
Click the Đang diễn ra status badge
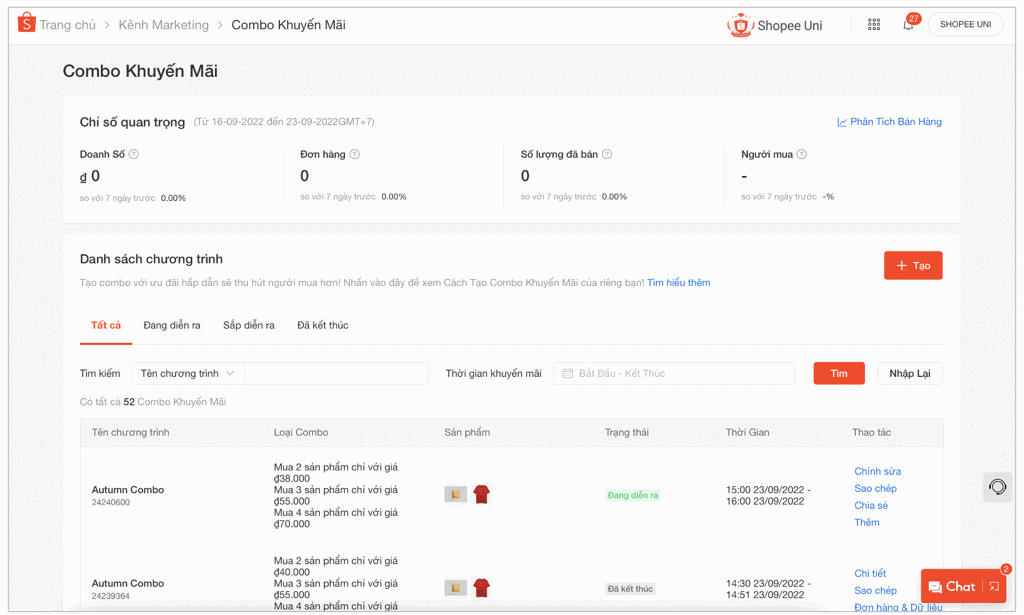[633, 496]
